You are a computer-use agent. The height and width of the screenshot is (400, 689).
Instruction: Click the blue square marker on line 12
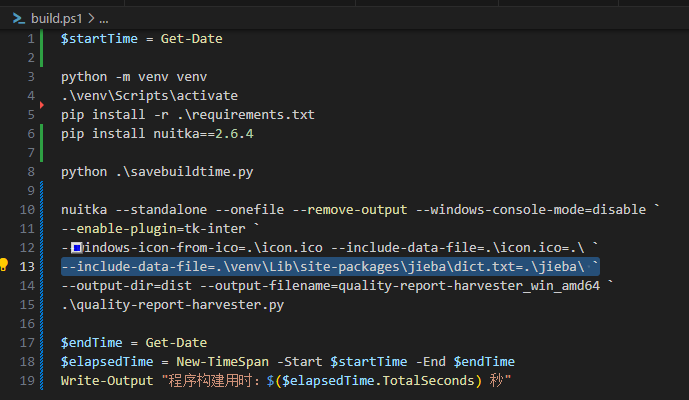pyautogui.click(x=76, y=247)
